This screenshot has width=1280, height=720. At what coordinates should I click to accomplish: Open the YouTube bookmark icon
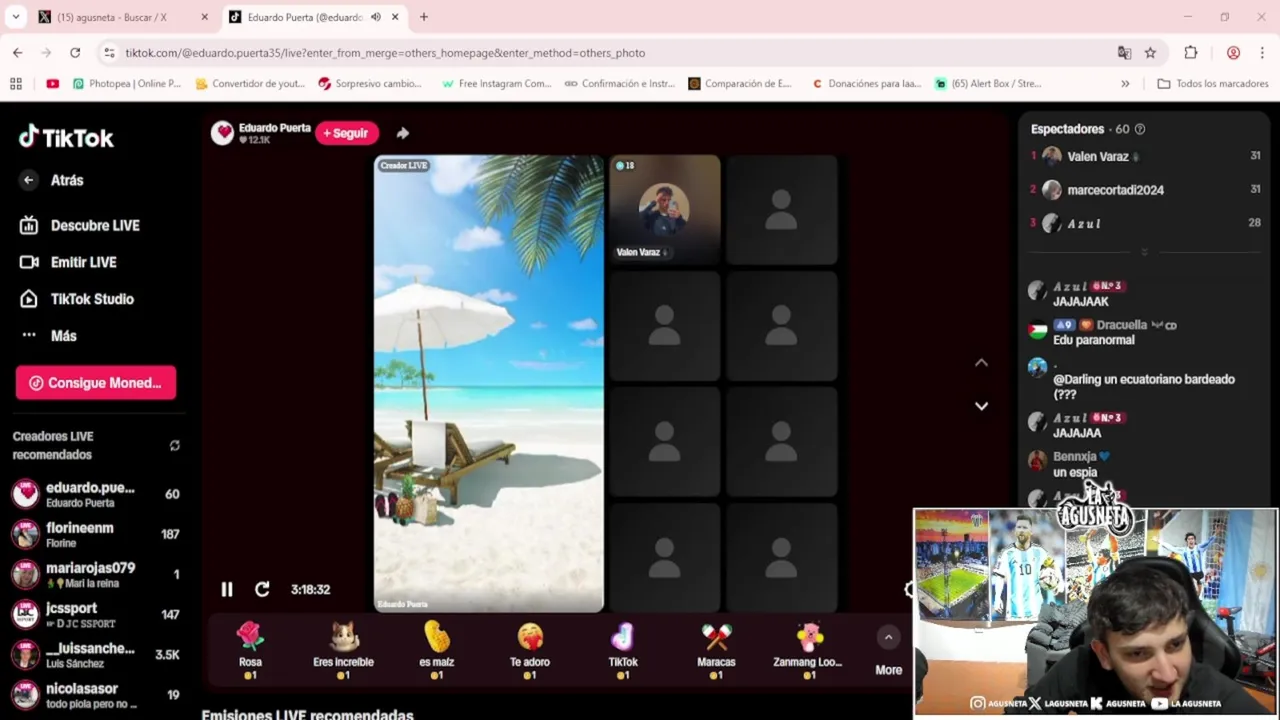(52, 84)
